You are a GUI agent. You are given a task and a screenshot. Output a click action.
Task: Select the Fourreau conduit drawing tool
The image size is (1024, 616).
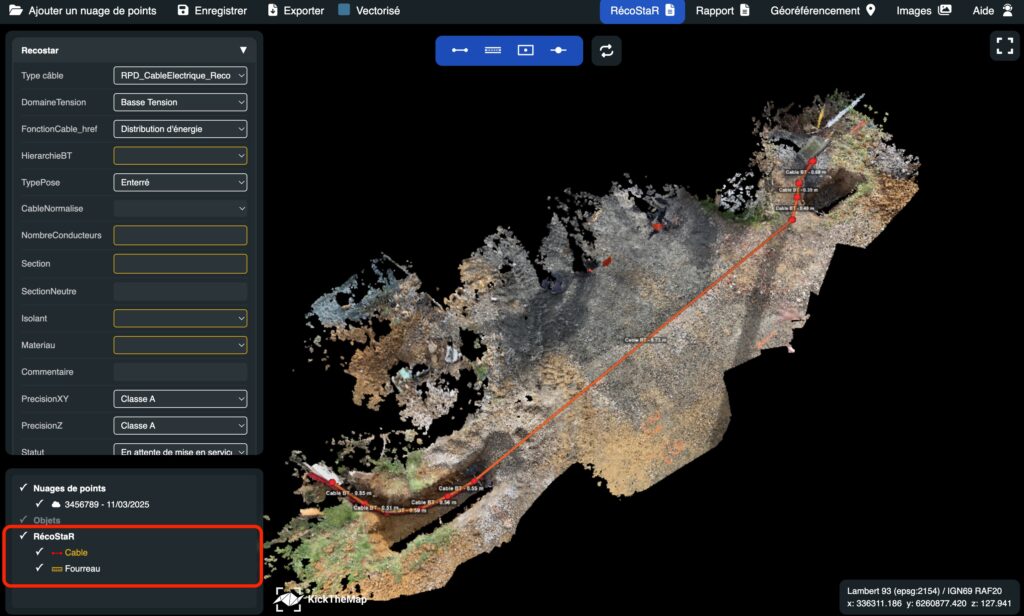[492, 50]
